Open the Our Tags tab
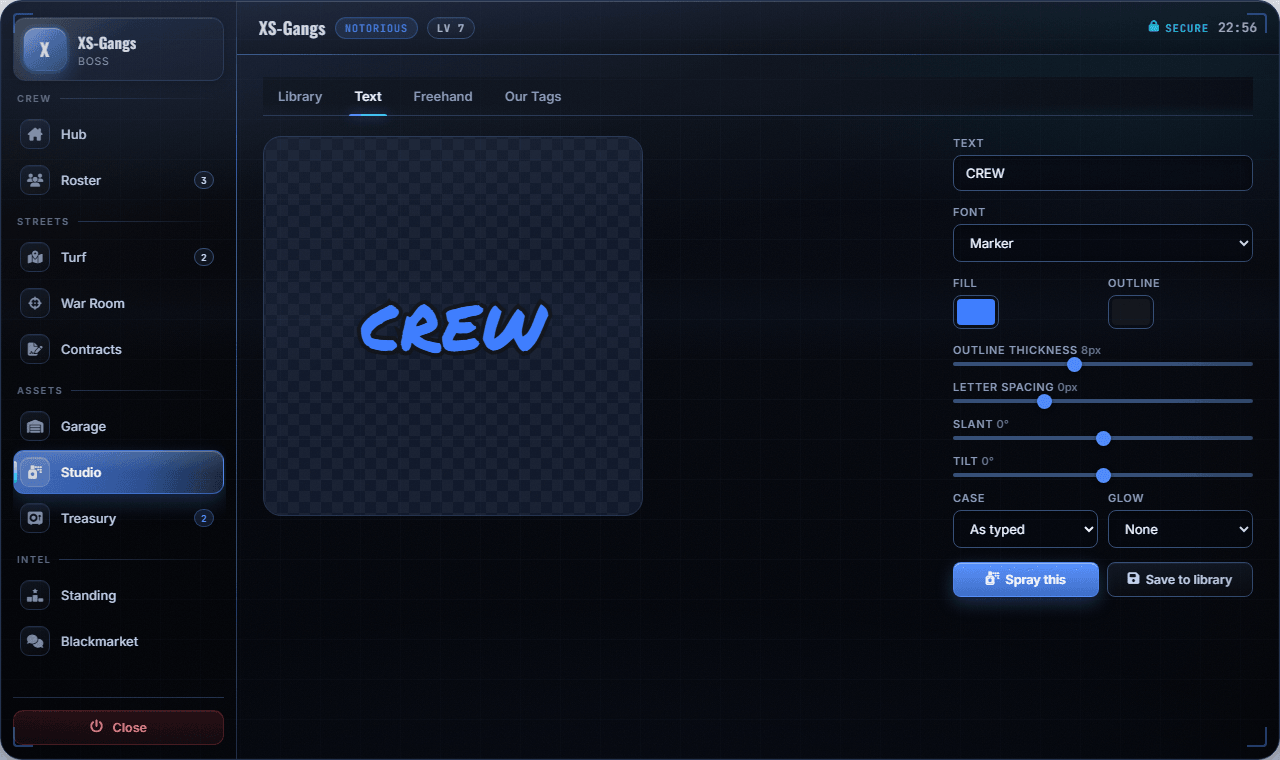 click(x=533, y=97)
